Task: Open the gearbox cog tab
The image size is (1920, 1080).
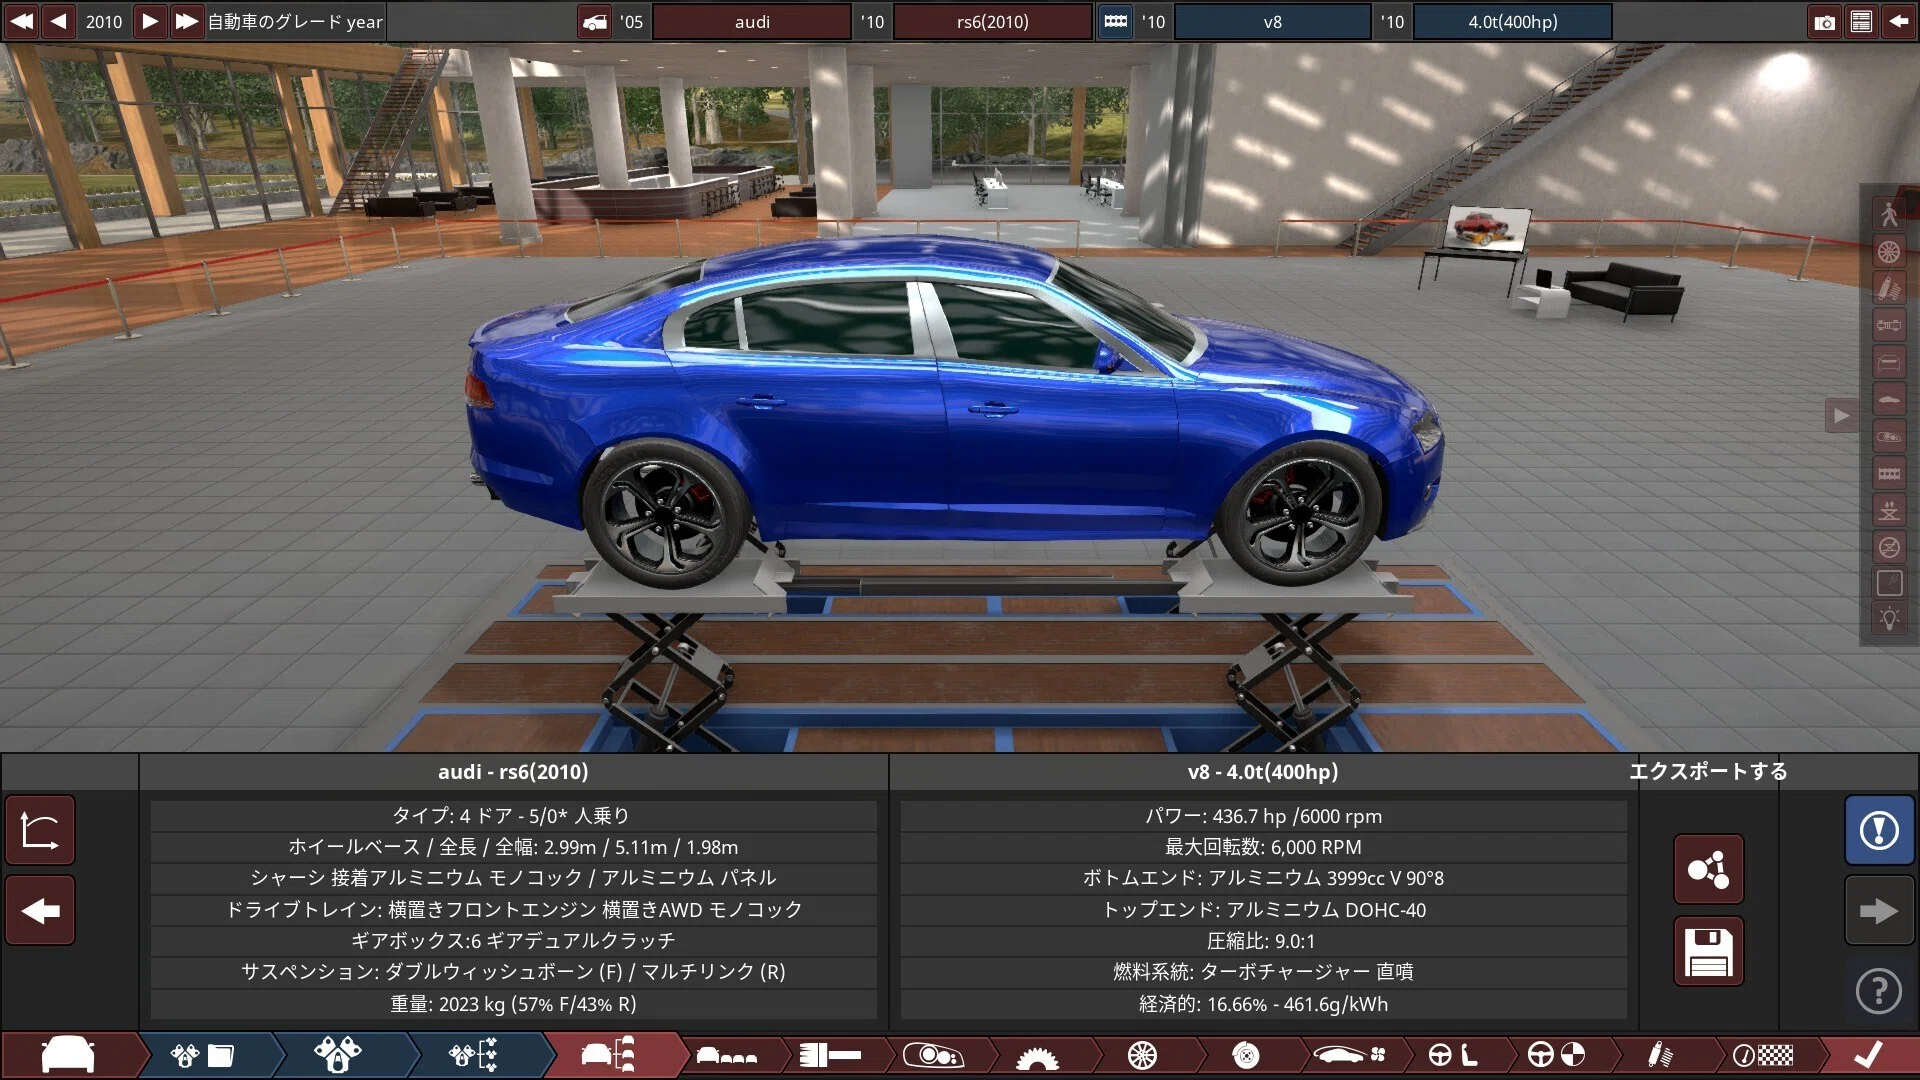Action: click(1037, 1055)
